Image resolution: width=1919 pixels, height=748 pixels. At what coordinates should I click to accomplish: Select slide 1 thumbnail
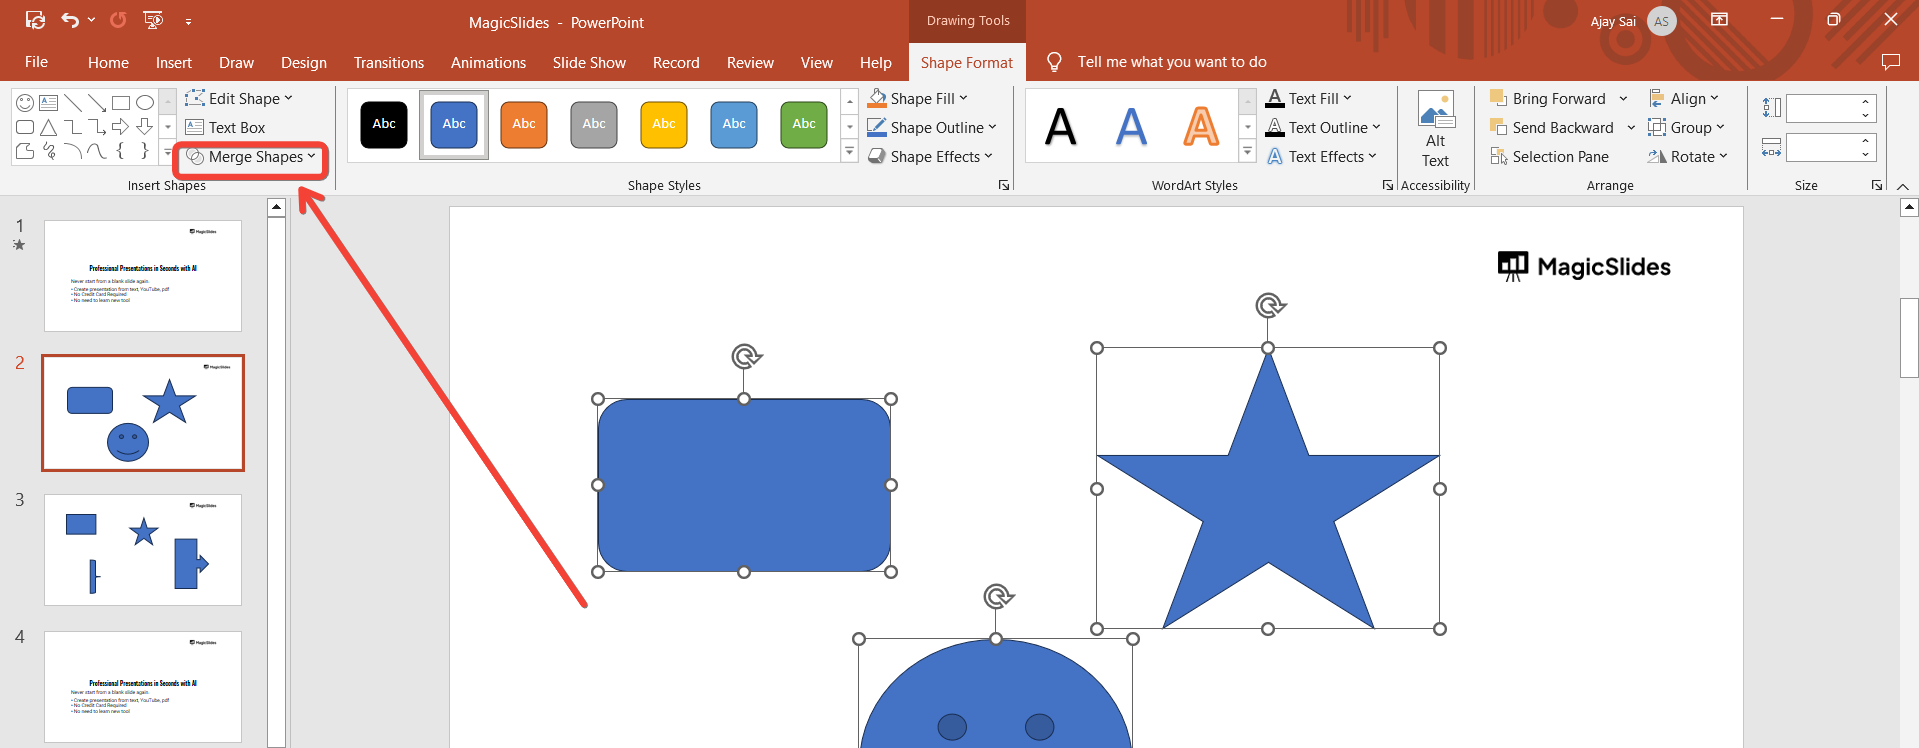point(143,276)
